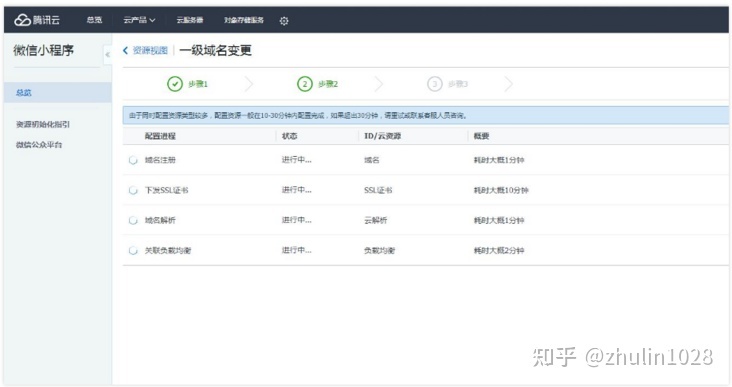Click the spinner icon in the 域名解析 row
The height and width of the screenshot is (387, 732).
pos(133,220)
